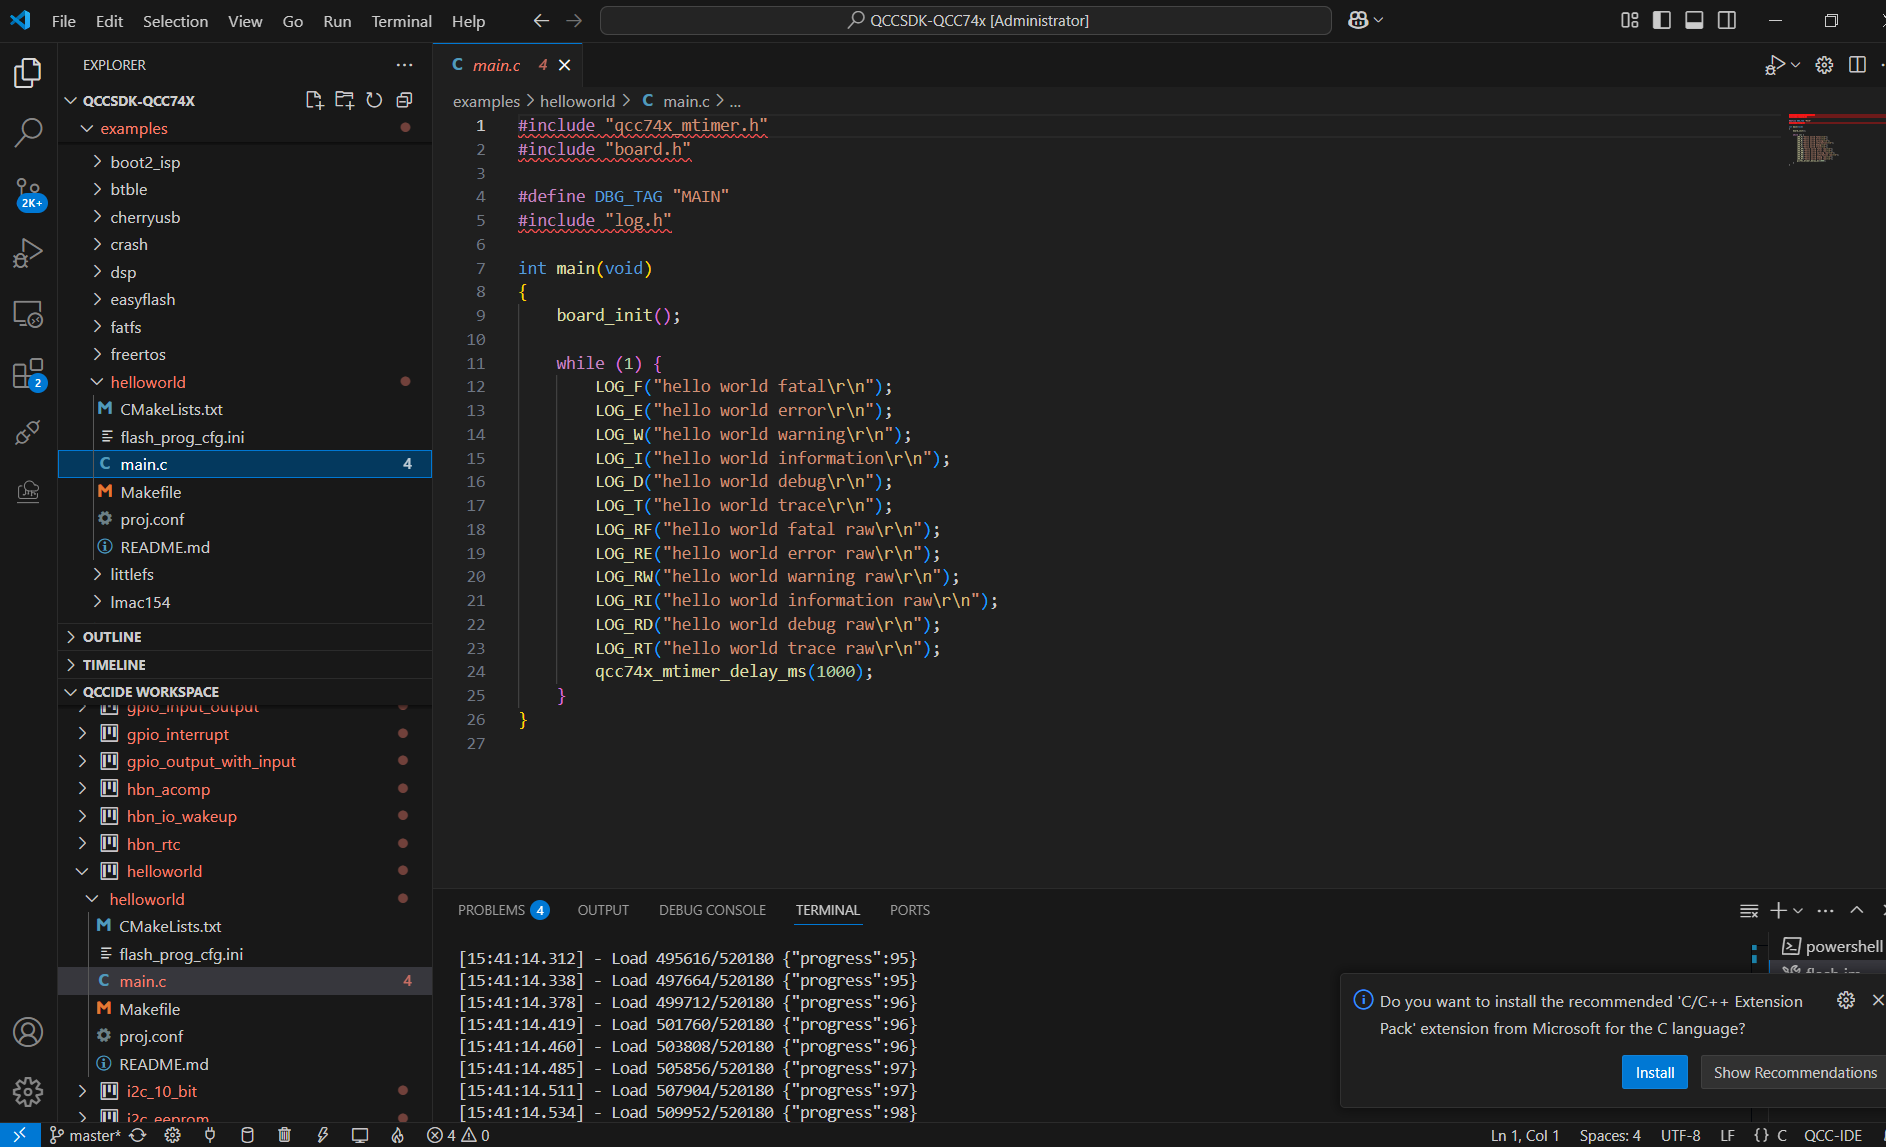1886x1147 pixels.
Task: Switch to the OUTPUT tab
Action: tap(603, 910)
